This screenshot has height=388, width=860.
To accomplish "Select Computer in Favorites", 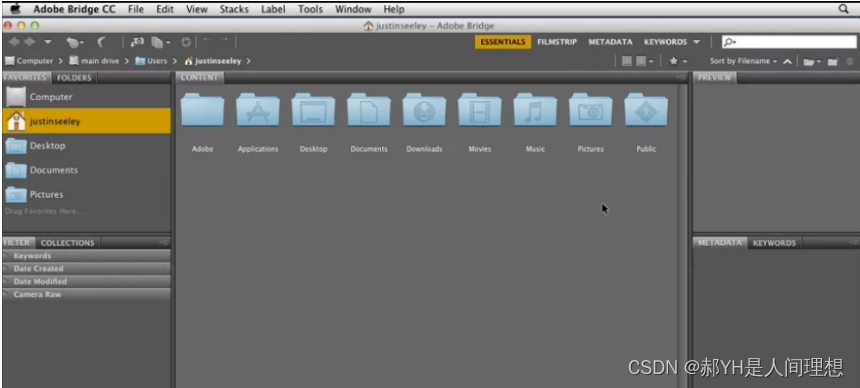I will click(86, 97).
